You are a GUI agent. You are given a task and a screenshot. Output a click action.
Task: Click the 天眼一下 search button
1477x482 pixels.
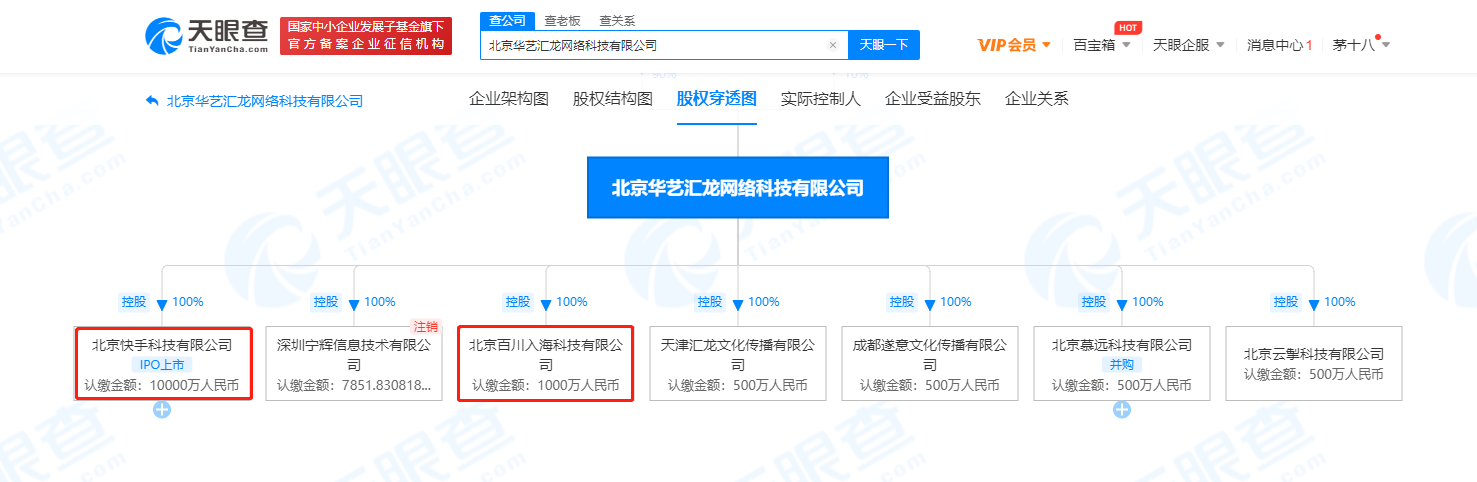click(x=884, y=45)
